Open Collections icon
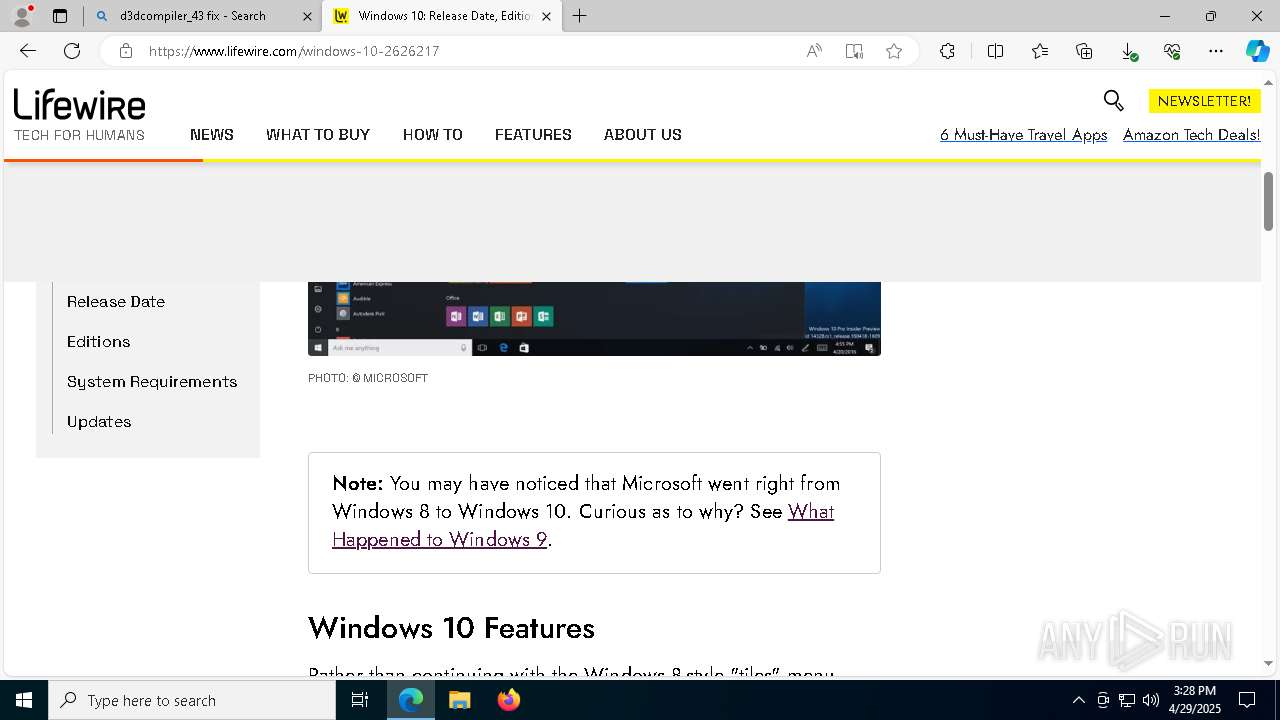 click(x=1084, y=51)
